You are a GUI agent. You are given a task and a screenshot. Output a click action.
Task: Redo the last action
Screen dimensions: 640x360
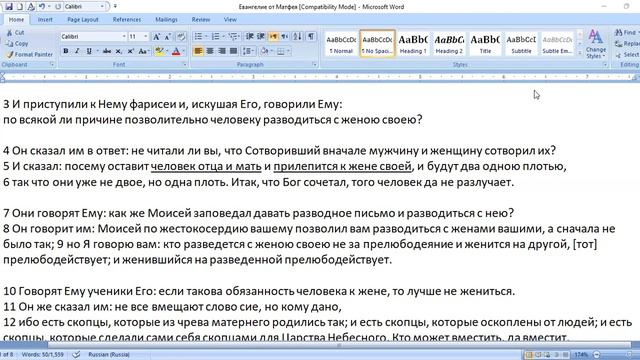pyautogui.click(x=58, y=7)
